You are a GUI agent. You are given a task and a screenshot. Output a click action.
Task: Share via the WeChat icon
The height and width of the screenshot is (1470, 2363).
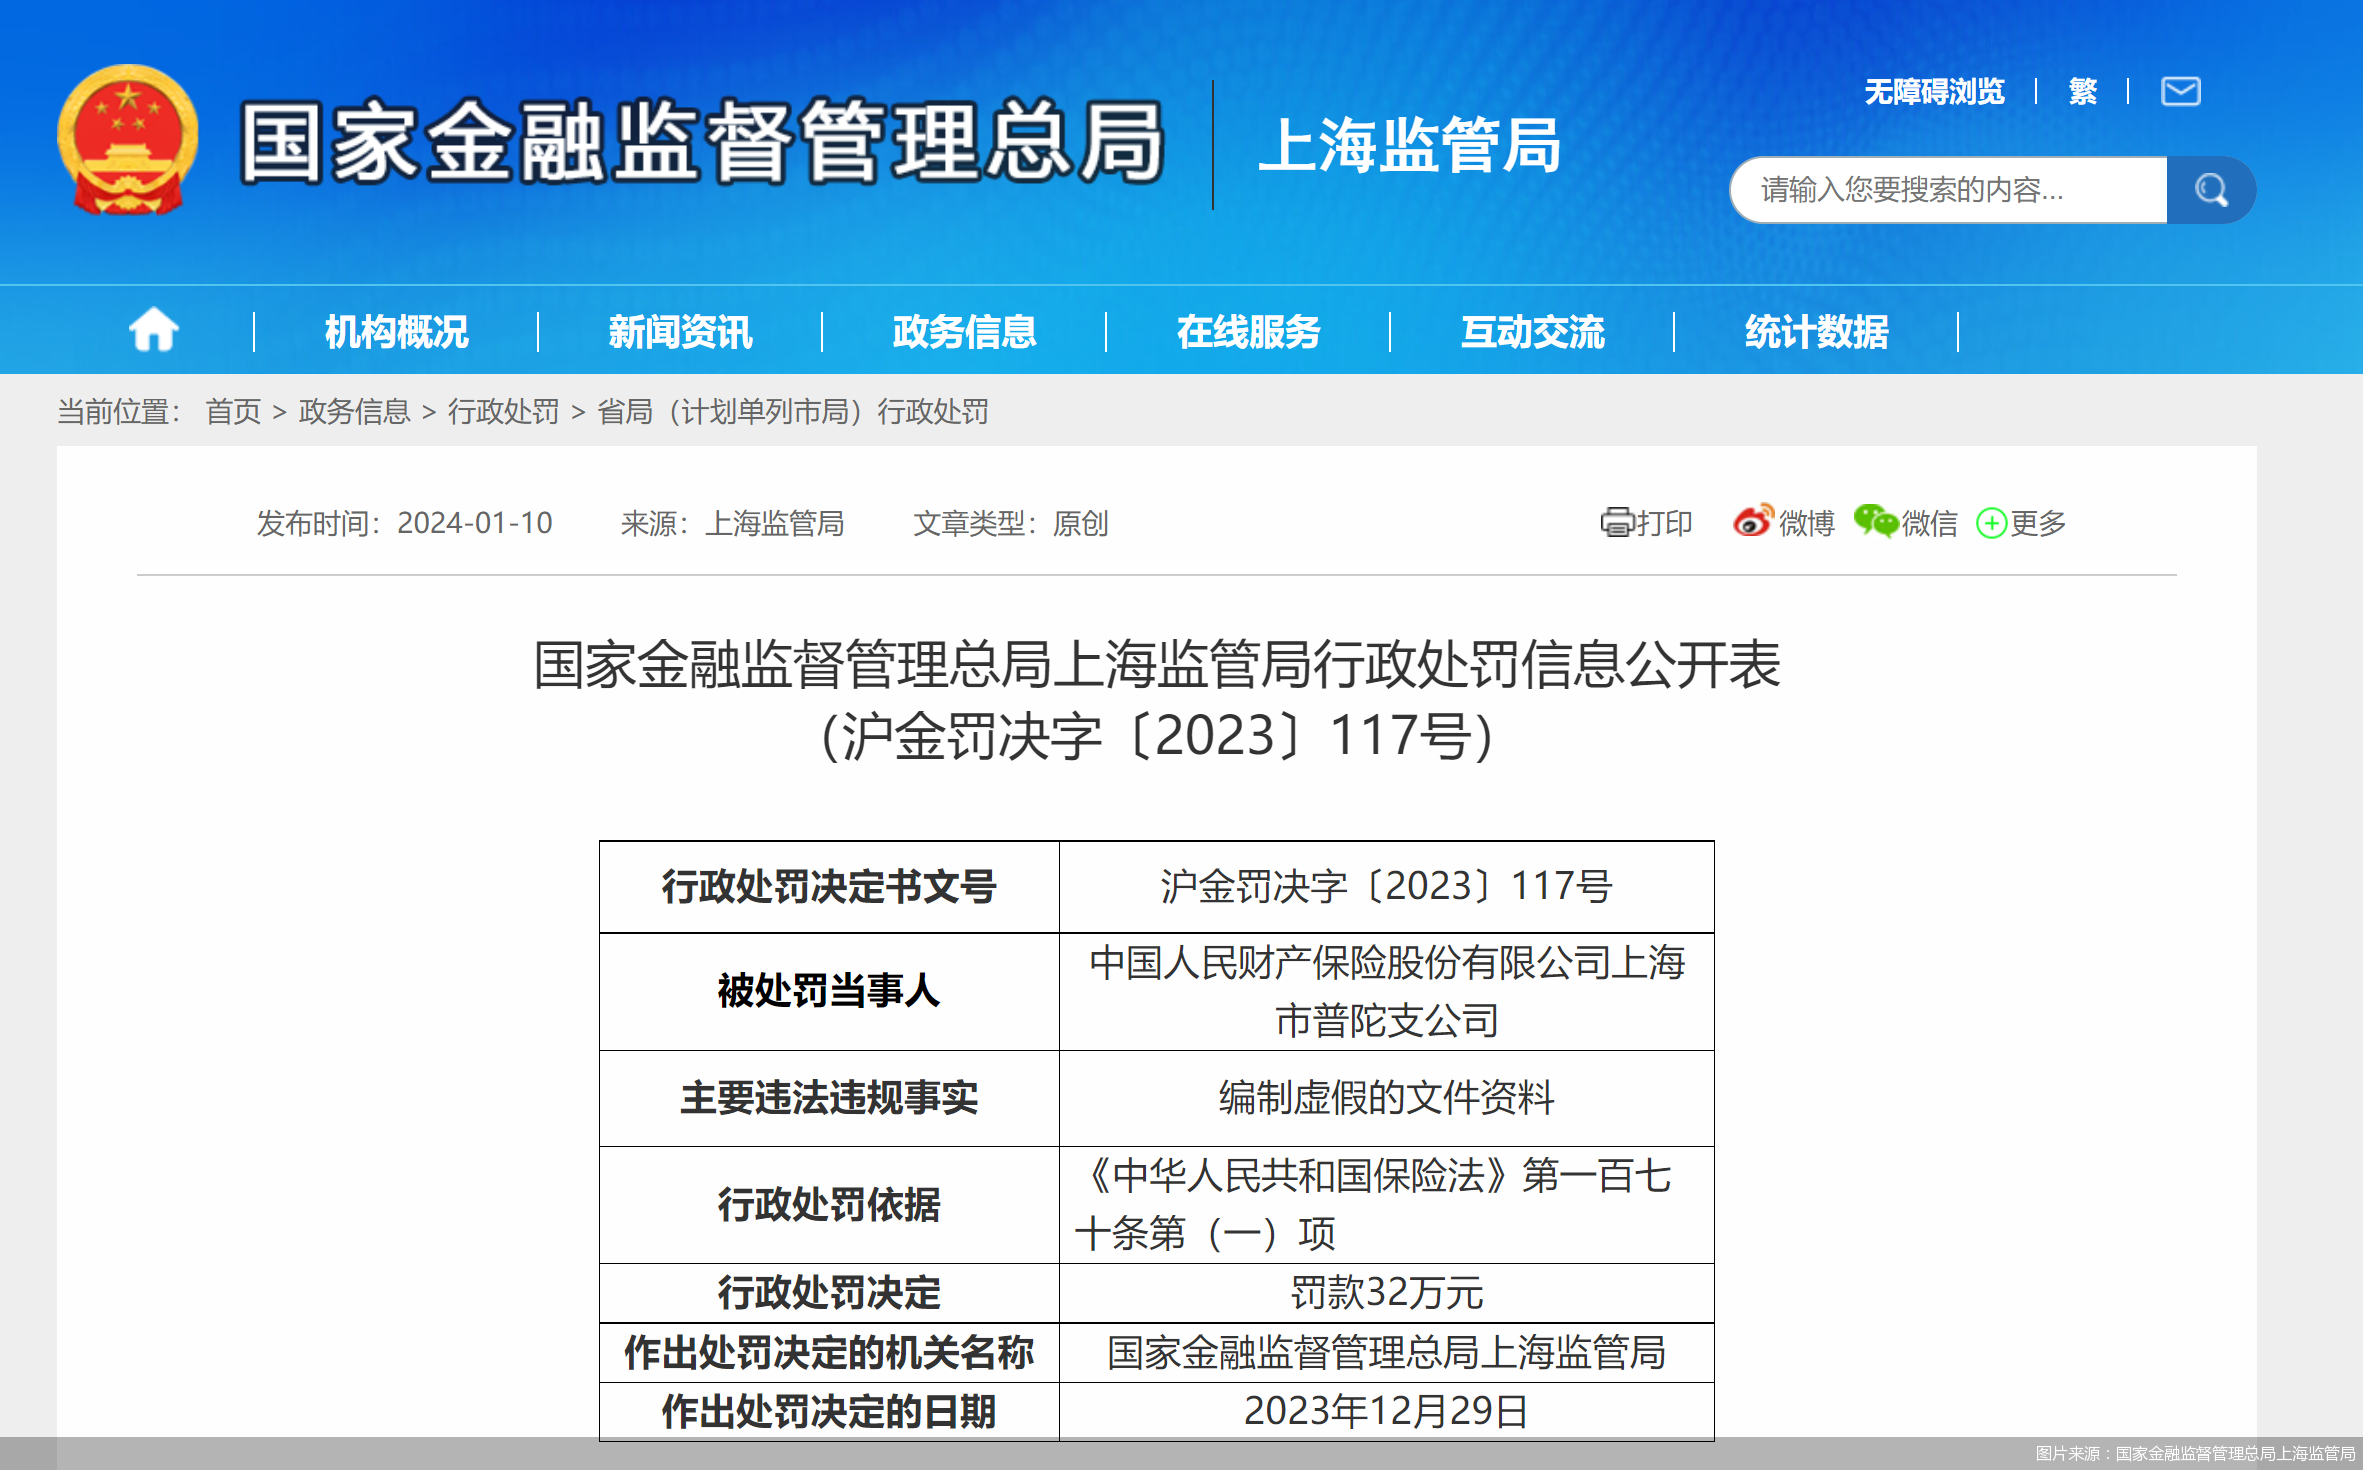click(1875, 521)
